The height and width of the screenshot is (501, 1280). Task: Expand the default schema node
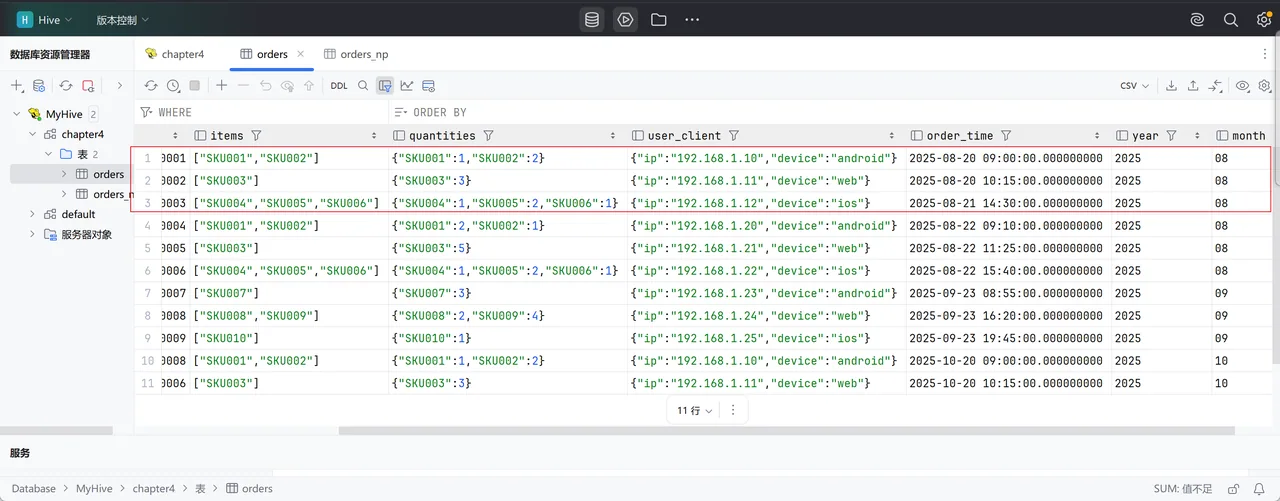(x=32, y=214)
